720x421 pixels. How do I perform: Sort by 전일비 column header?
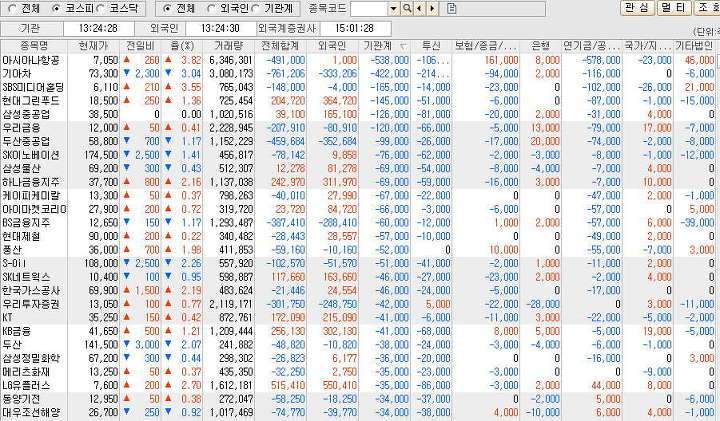point(140,46)
